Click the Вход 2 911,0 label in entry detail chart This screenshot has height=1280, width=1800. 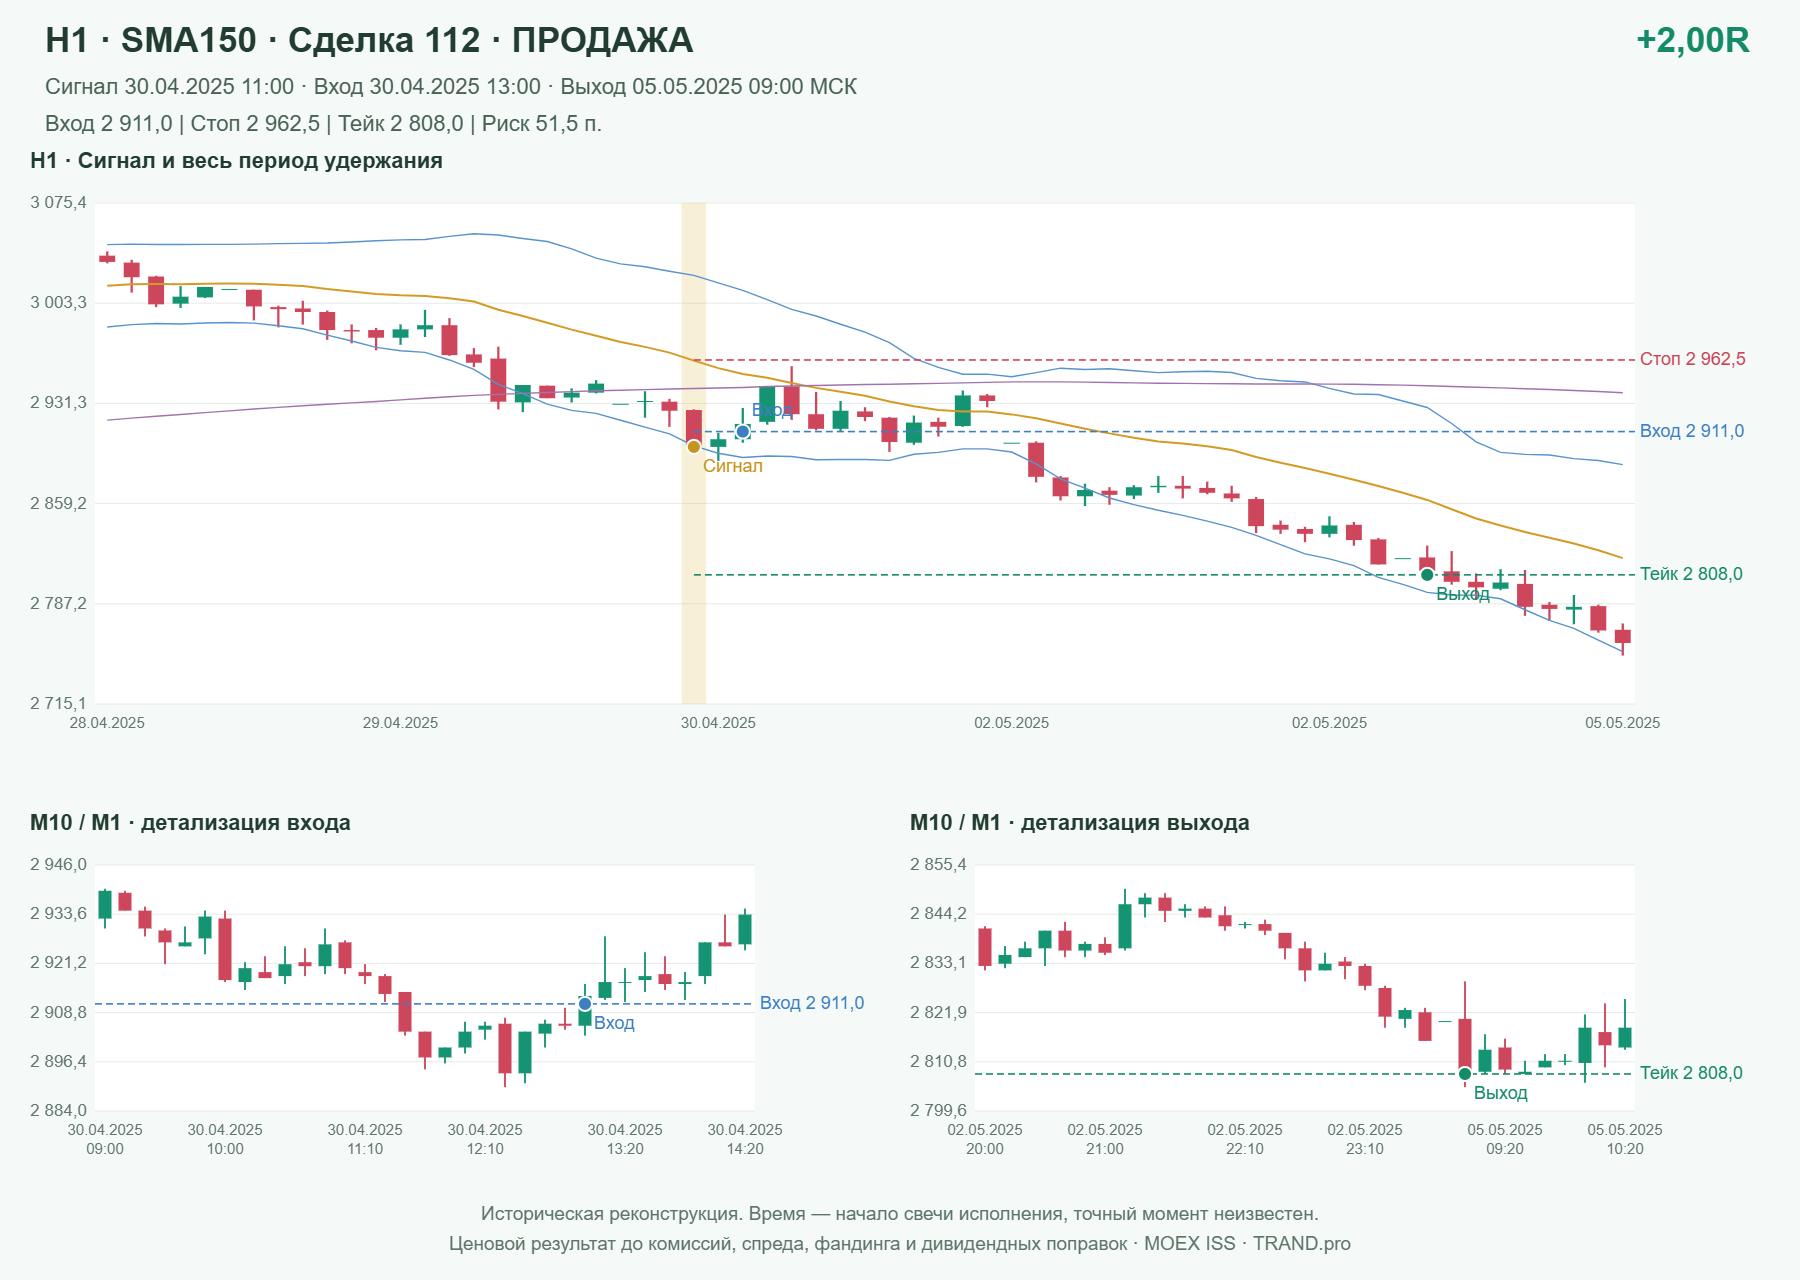812,1003
